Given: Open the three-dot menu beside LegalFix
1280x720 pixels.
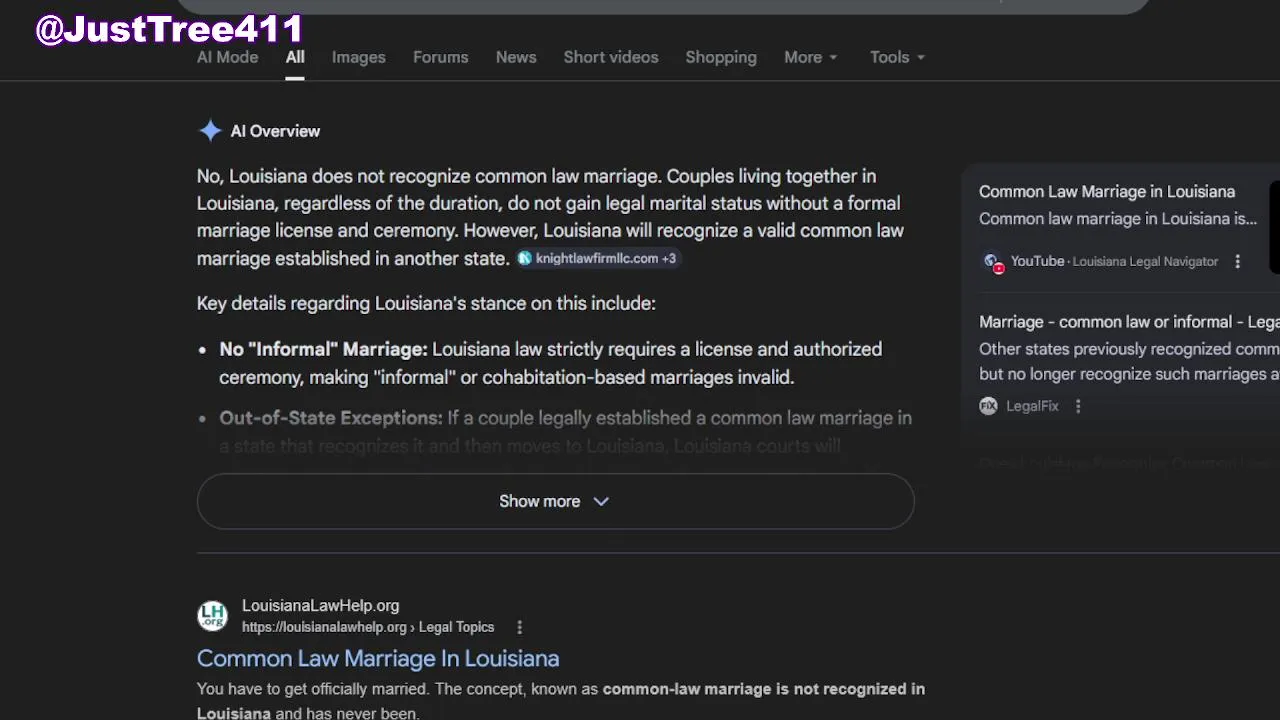Looking at the screenshot, I should click(x=1078, y=406).
